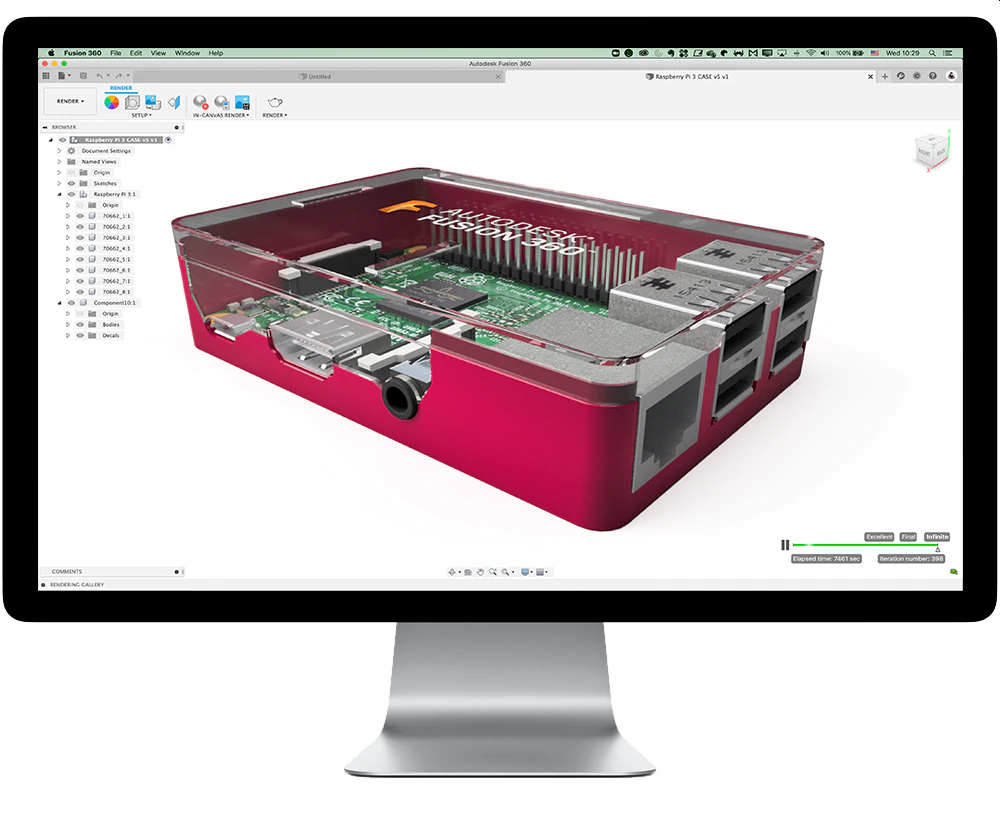Set render quality to Final
This screenshot has height=826, width=1000.
[908, 537]
